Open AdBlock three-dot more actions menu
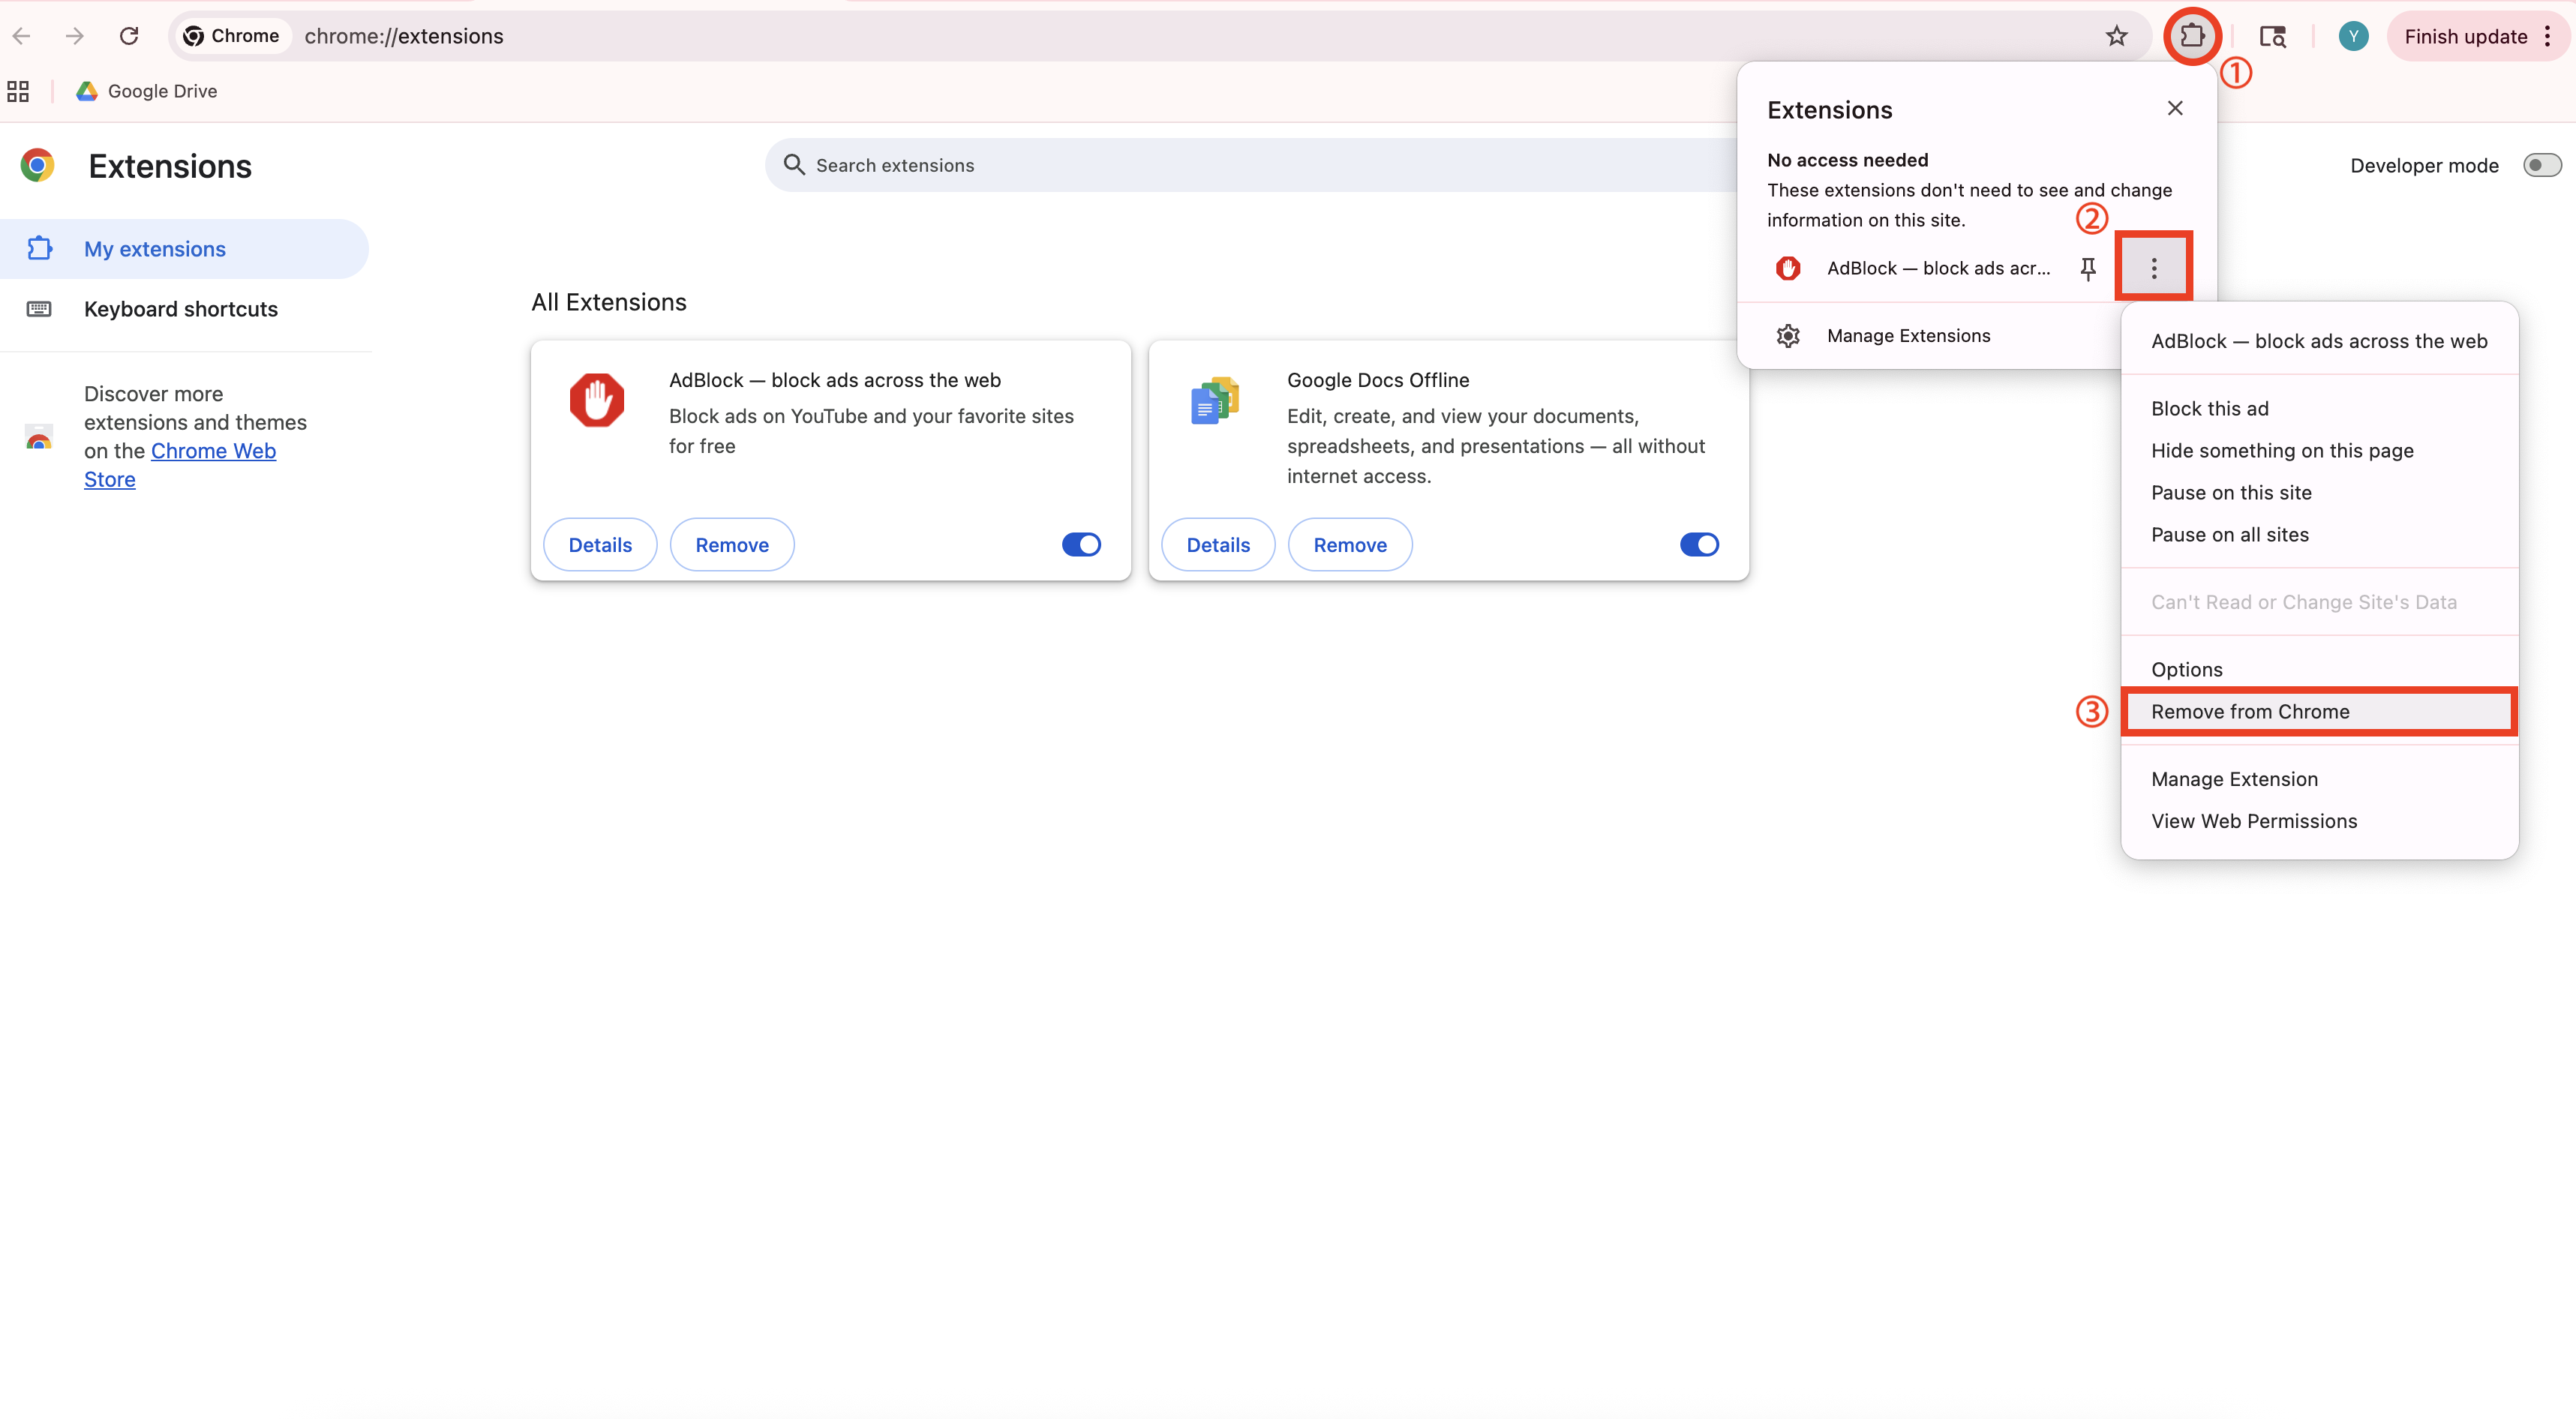2576x1419 pixels. [2154, 267]
